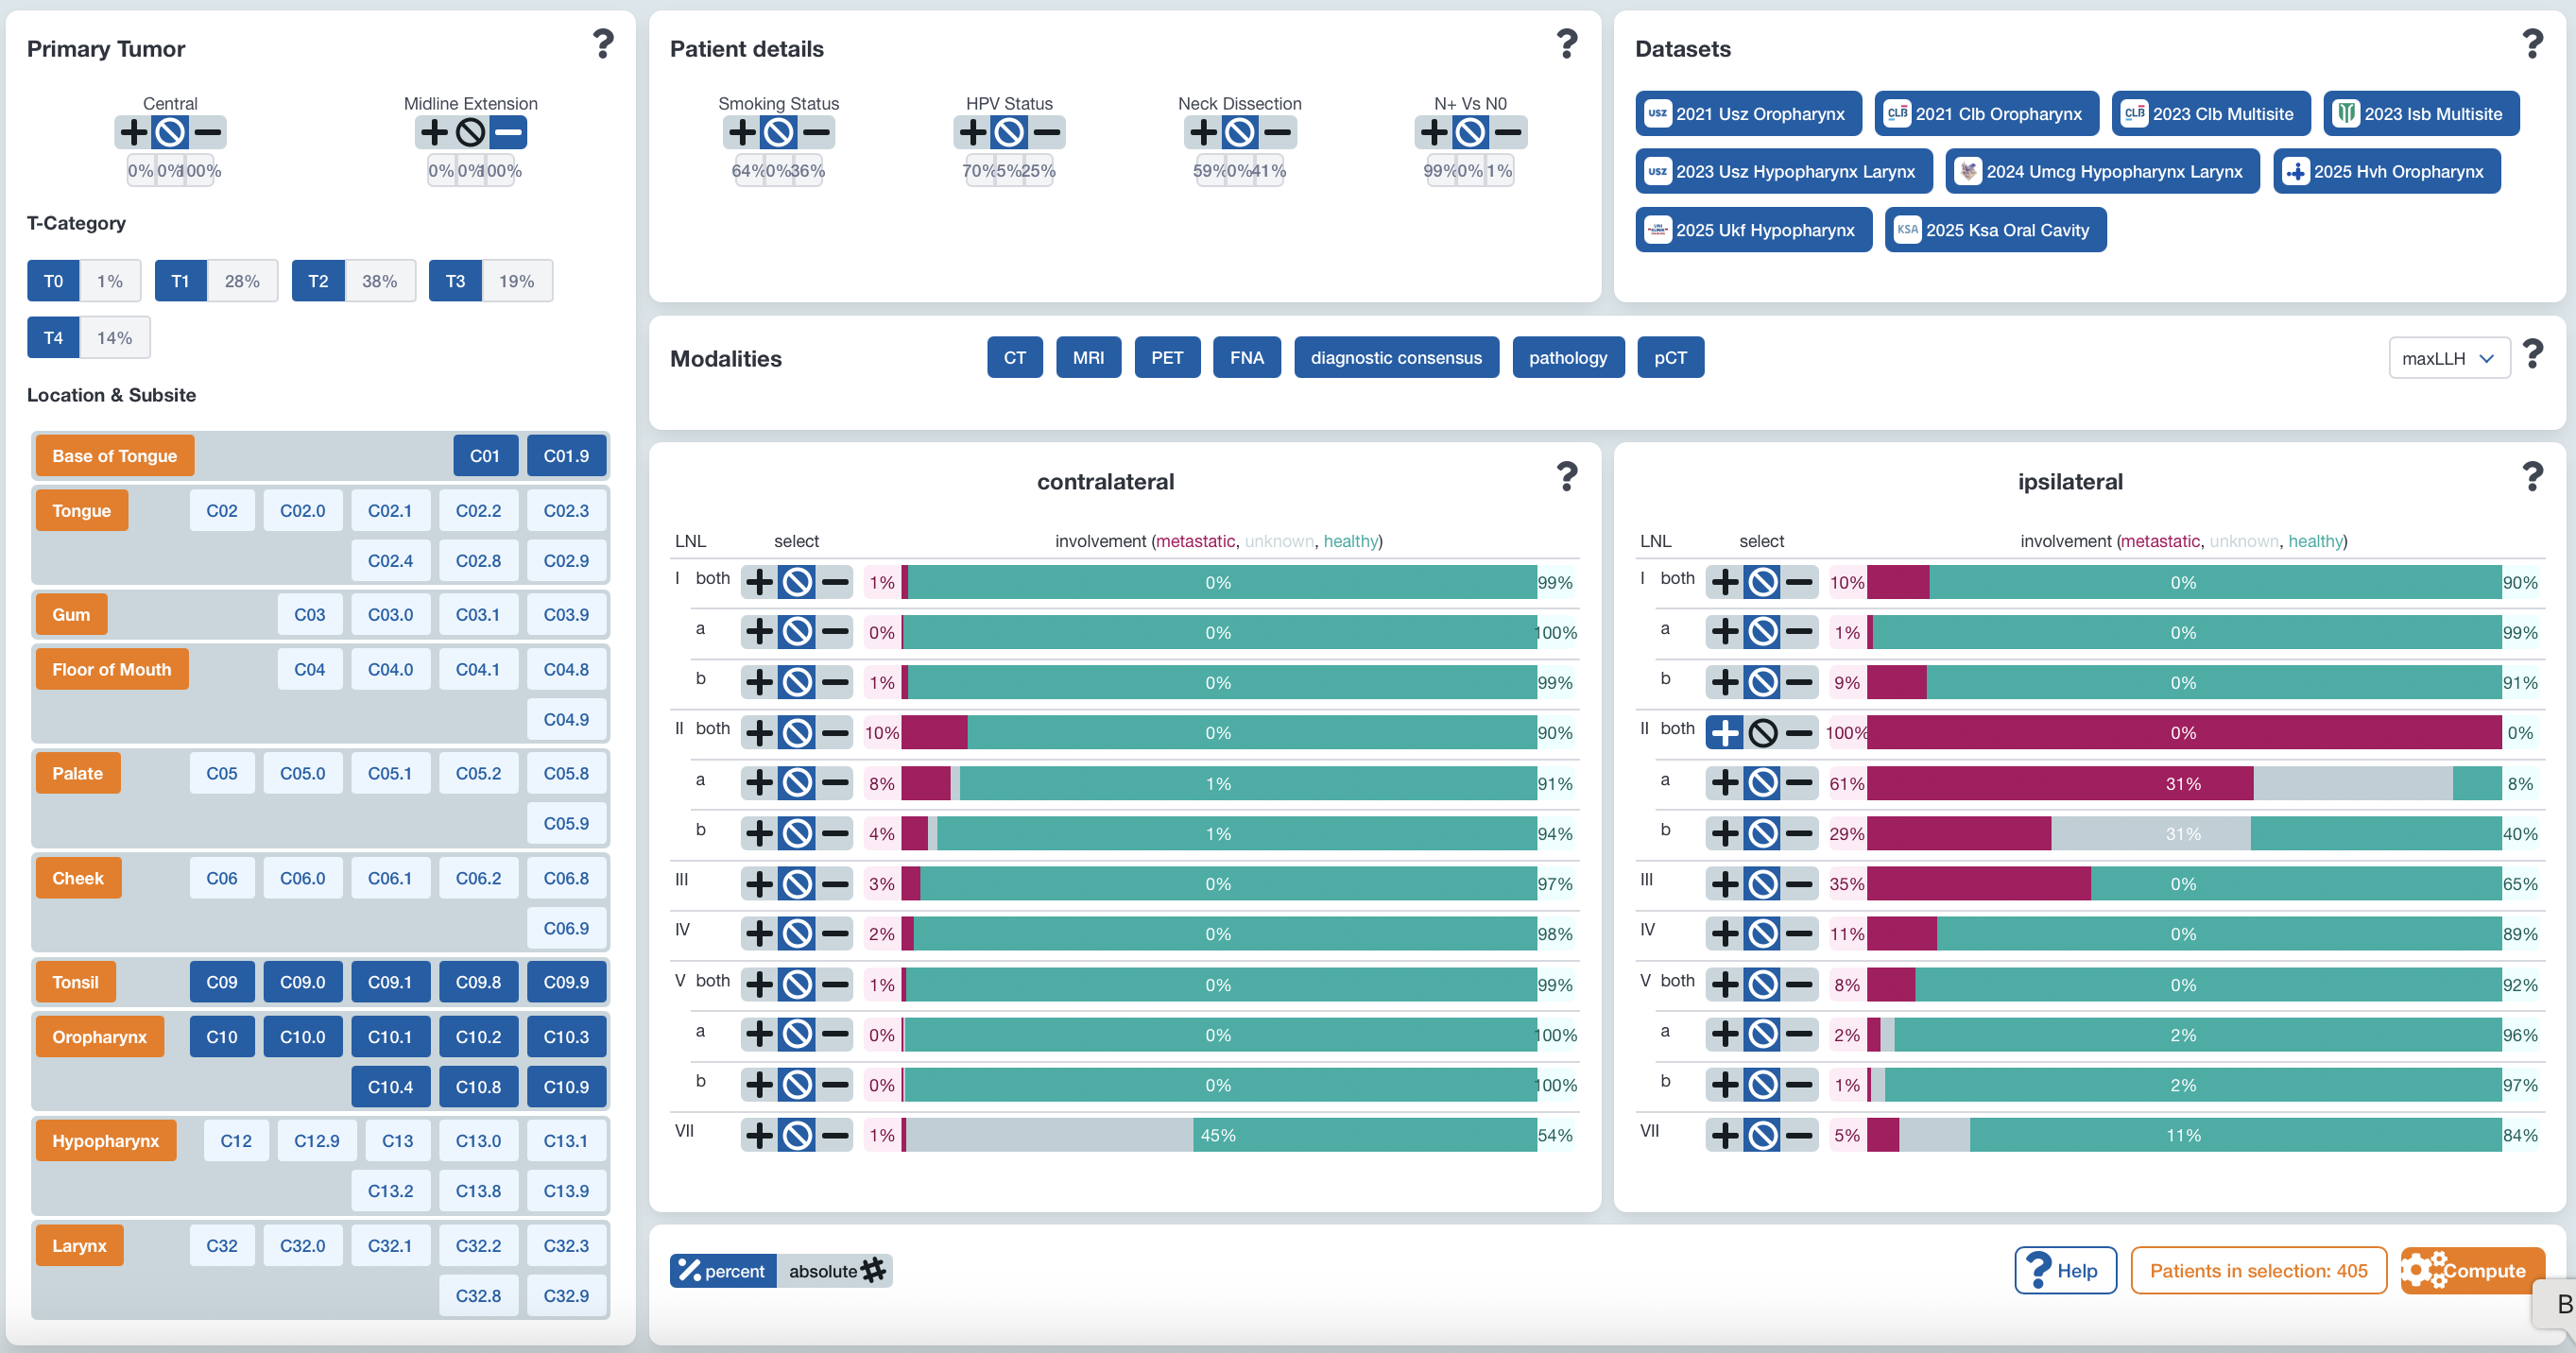Viewport: 2576px width, 1353px height.
Task: Select the Hypopharynx location group
Action: coord(105,1141)
